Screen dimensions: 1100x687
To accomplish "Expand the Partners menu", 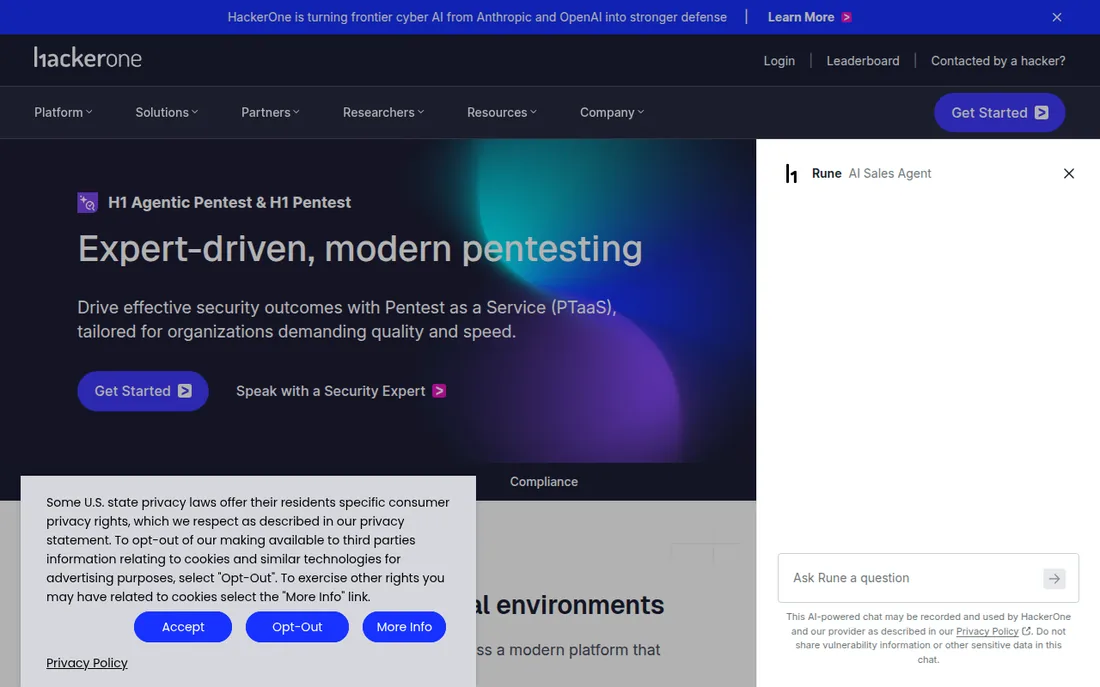I will pyautogui.click(x=270, y=112).
